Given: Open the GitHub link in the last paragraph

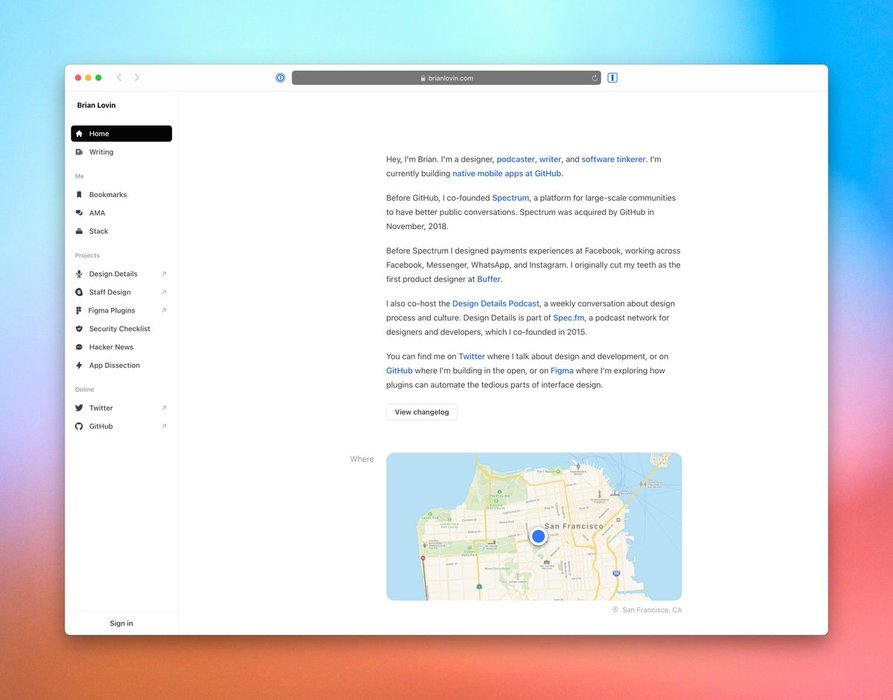Looking at the screenshot, I should click(399, 371).
